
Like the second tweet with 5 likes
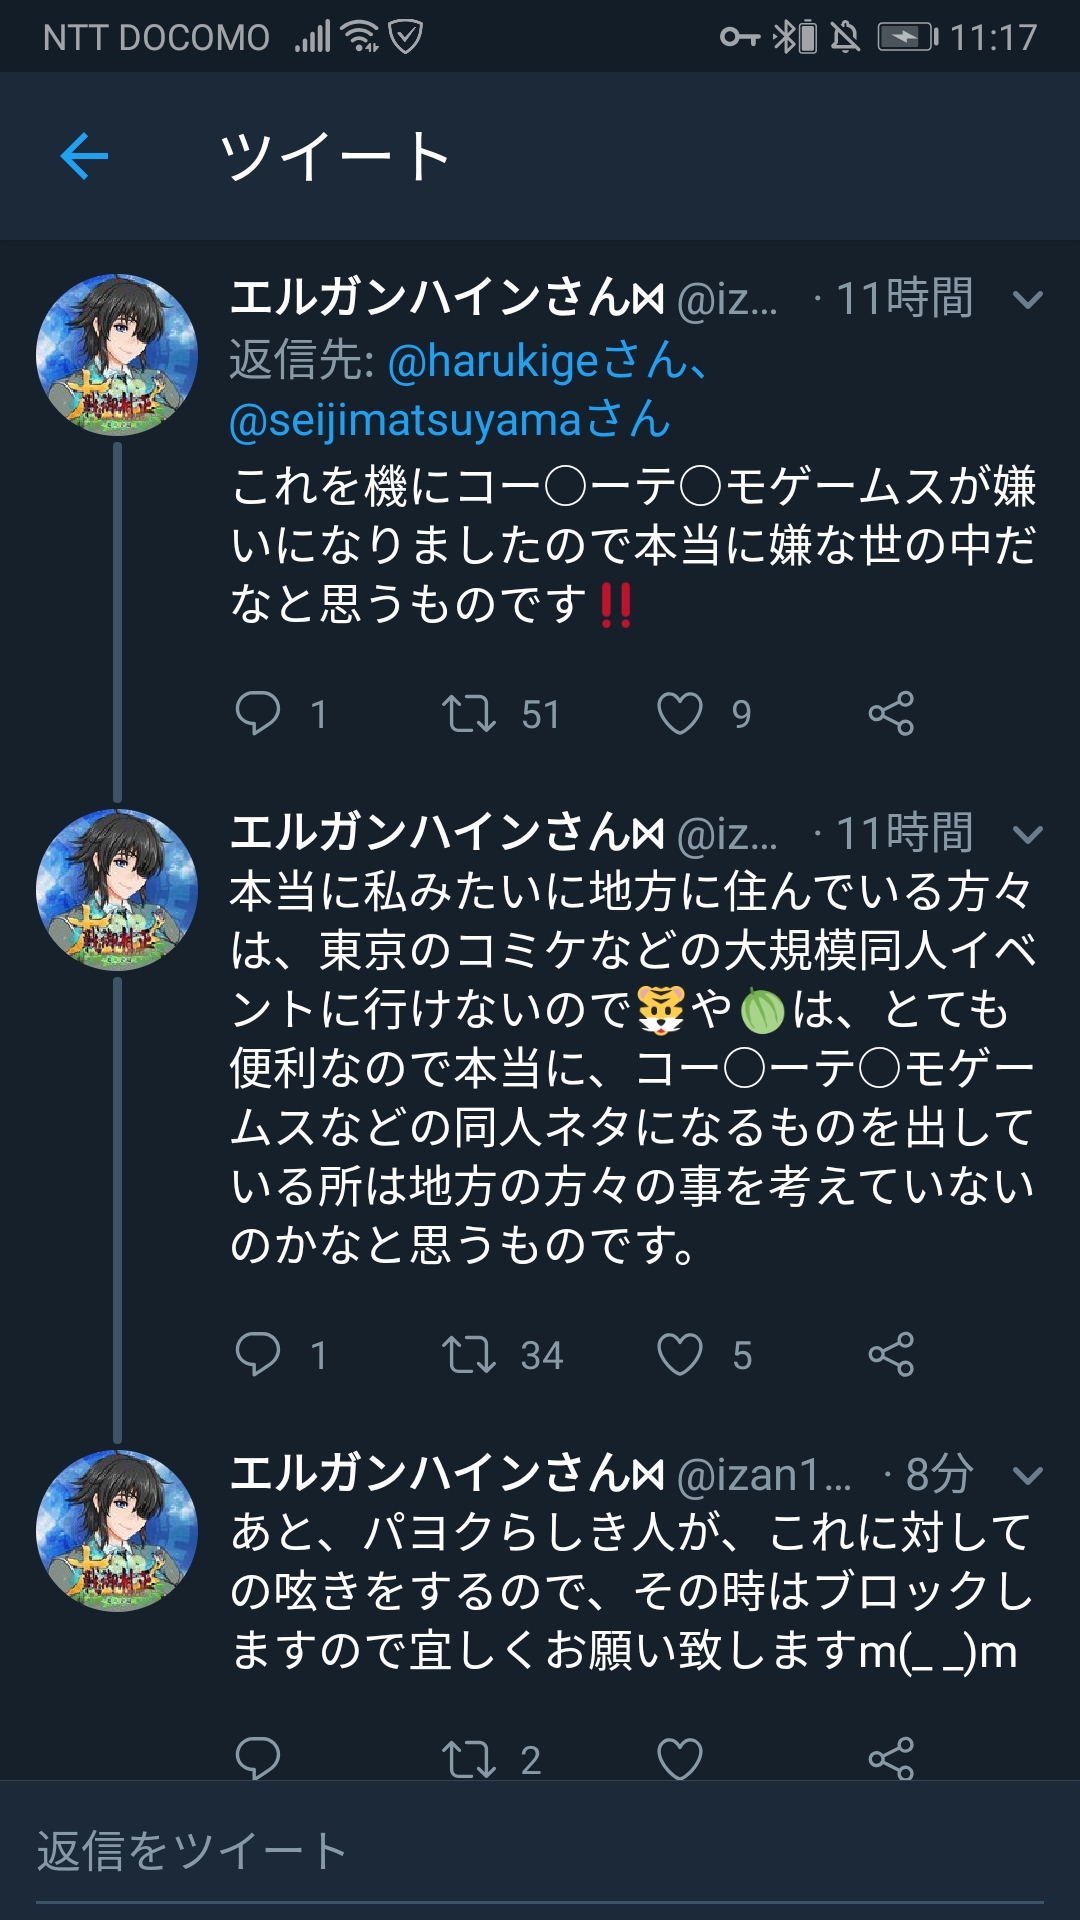[680, 1355]
